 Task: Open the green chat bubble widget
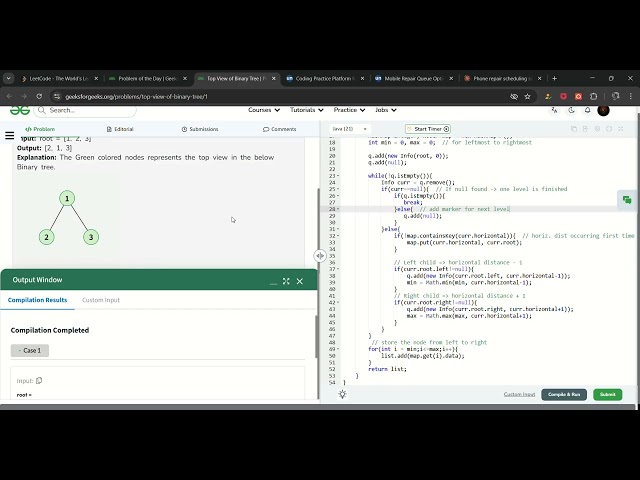[x=627, y=200]
